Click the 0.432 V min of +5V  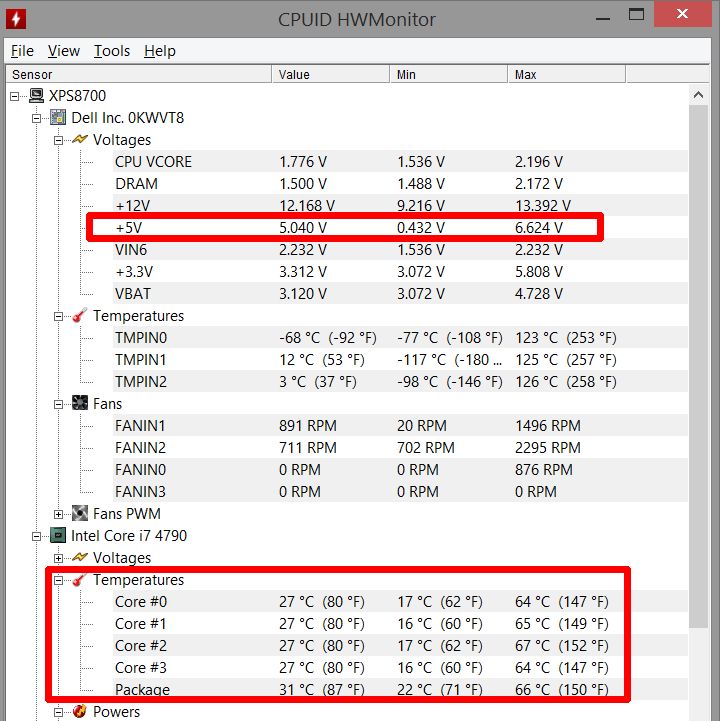pos(421,228)
